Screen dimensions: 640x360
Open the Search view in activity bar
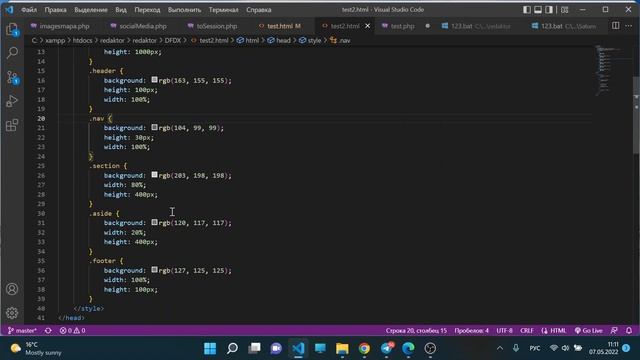(12, 53)
